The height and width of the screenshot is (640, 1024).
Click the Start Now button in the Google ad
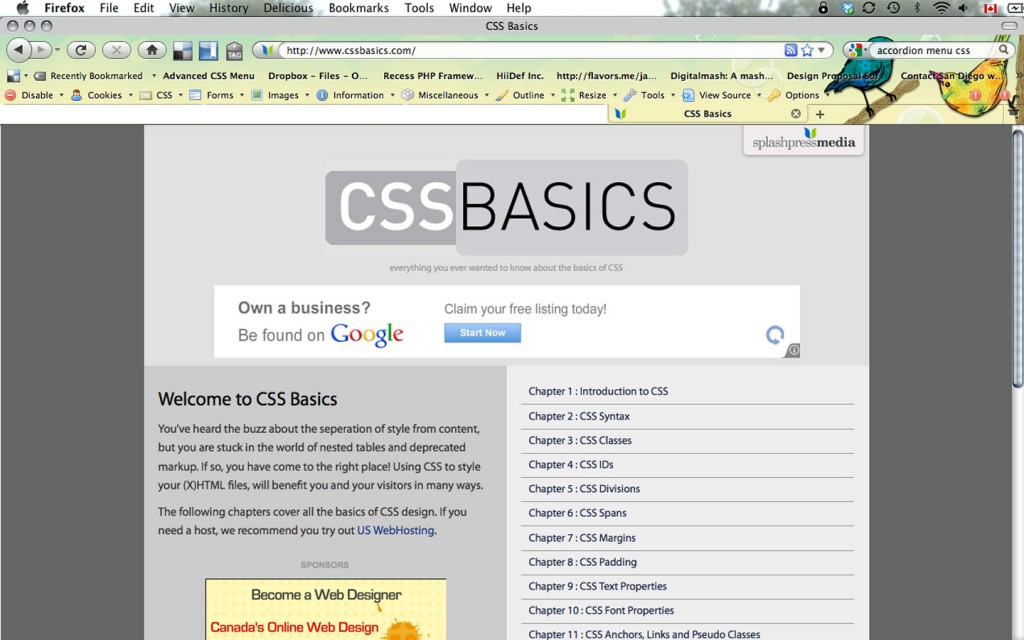(x=482, y=332)
